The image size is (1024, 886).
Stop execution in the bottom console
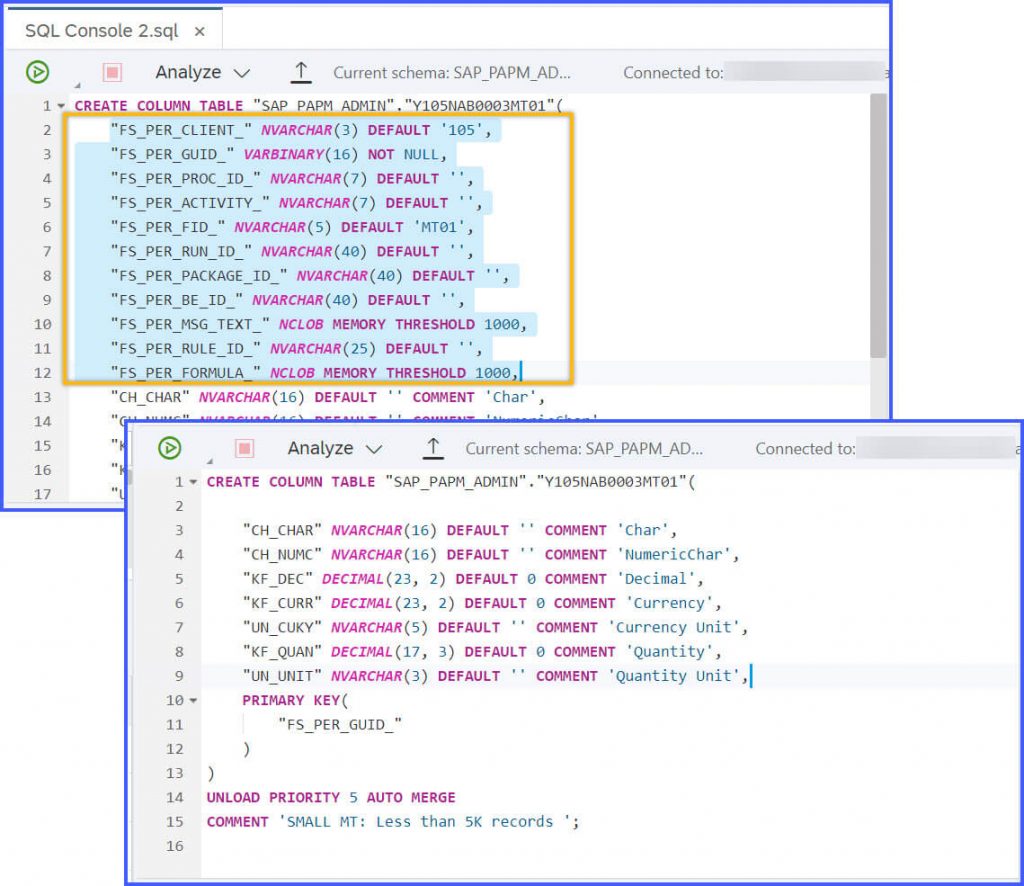(245, 448)
